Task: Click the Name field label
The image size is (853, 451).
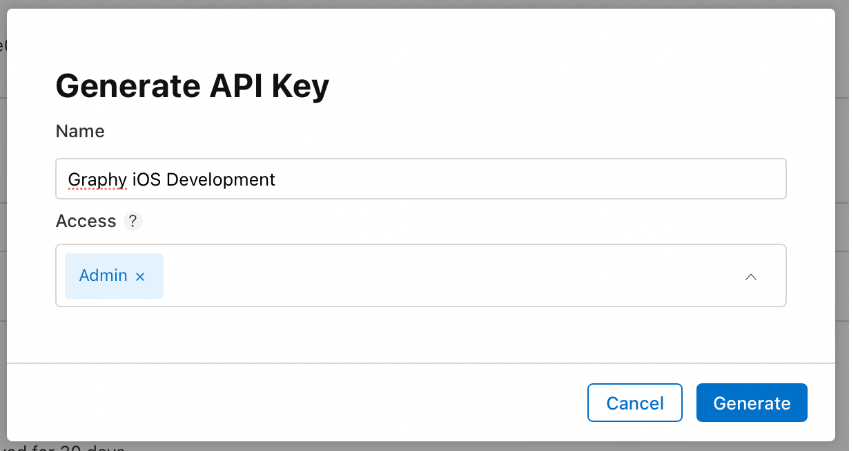Action: click(80, 131)
